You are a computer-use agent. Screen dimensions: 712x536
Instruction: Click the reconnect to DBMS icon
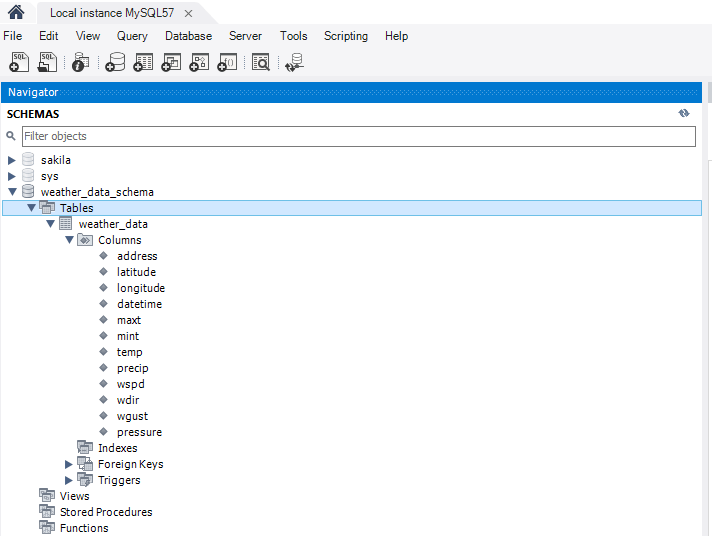(294, 62)
